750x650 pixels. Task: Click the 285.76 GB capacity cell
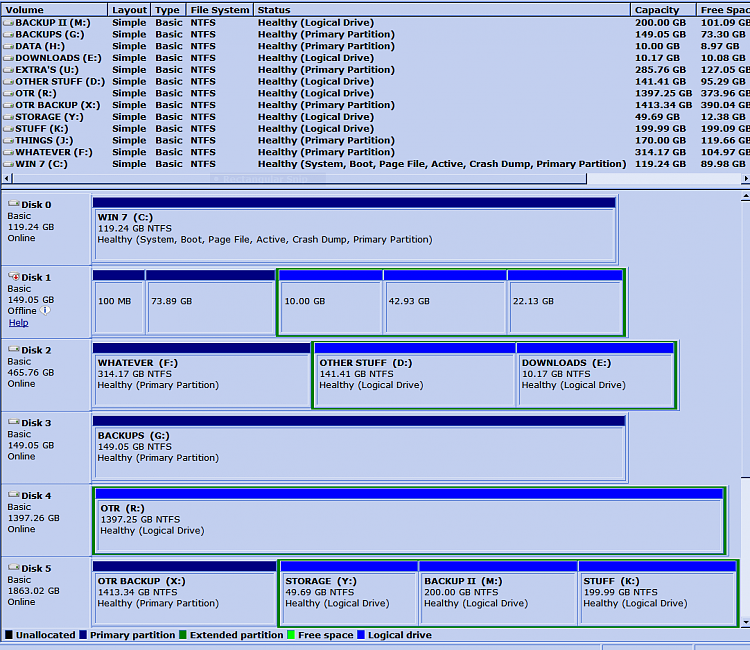point(661,70)
